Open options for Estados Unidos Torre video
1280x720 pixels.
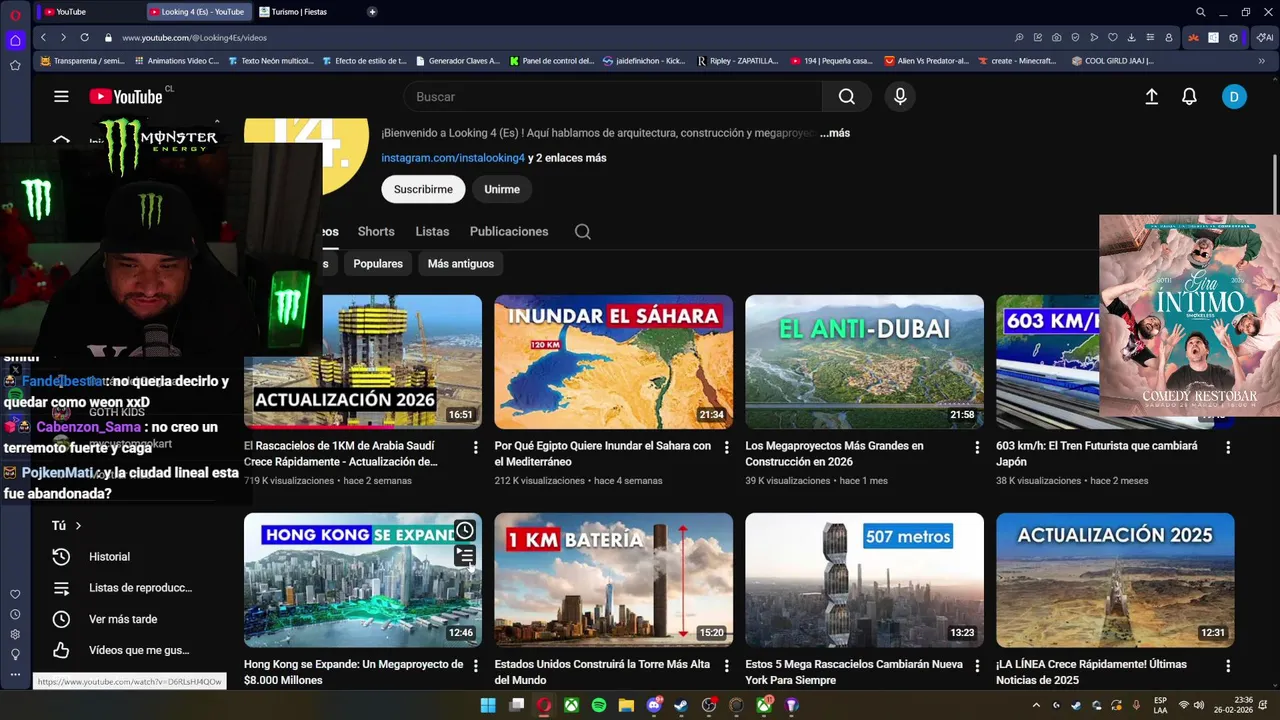pyautogui.click(x=727, y=665)
